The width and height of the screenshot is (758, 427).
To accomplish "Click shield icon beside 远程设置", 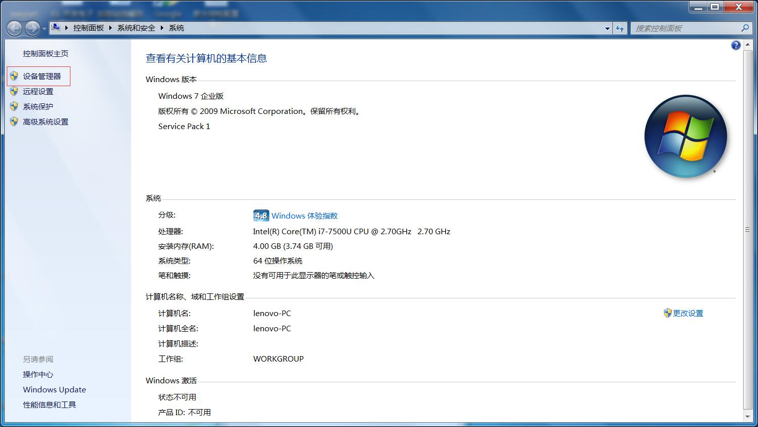I will point(14,91).
